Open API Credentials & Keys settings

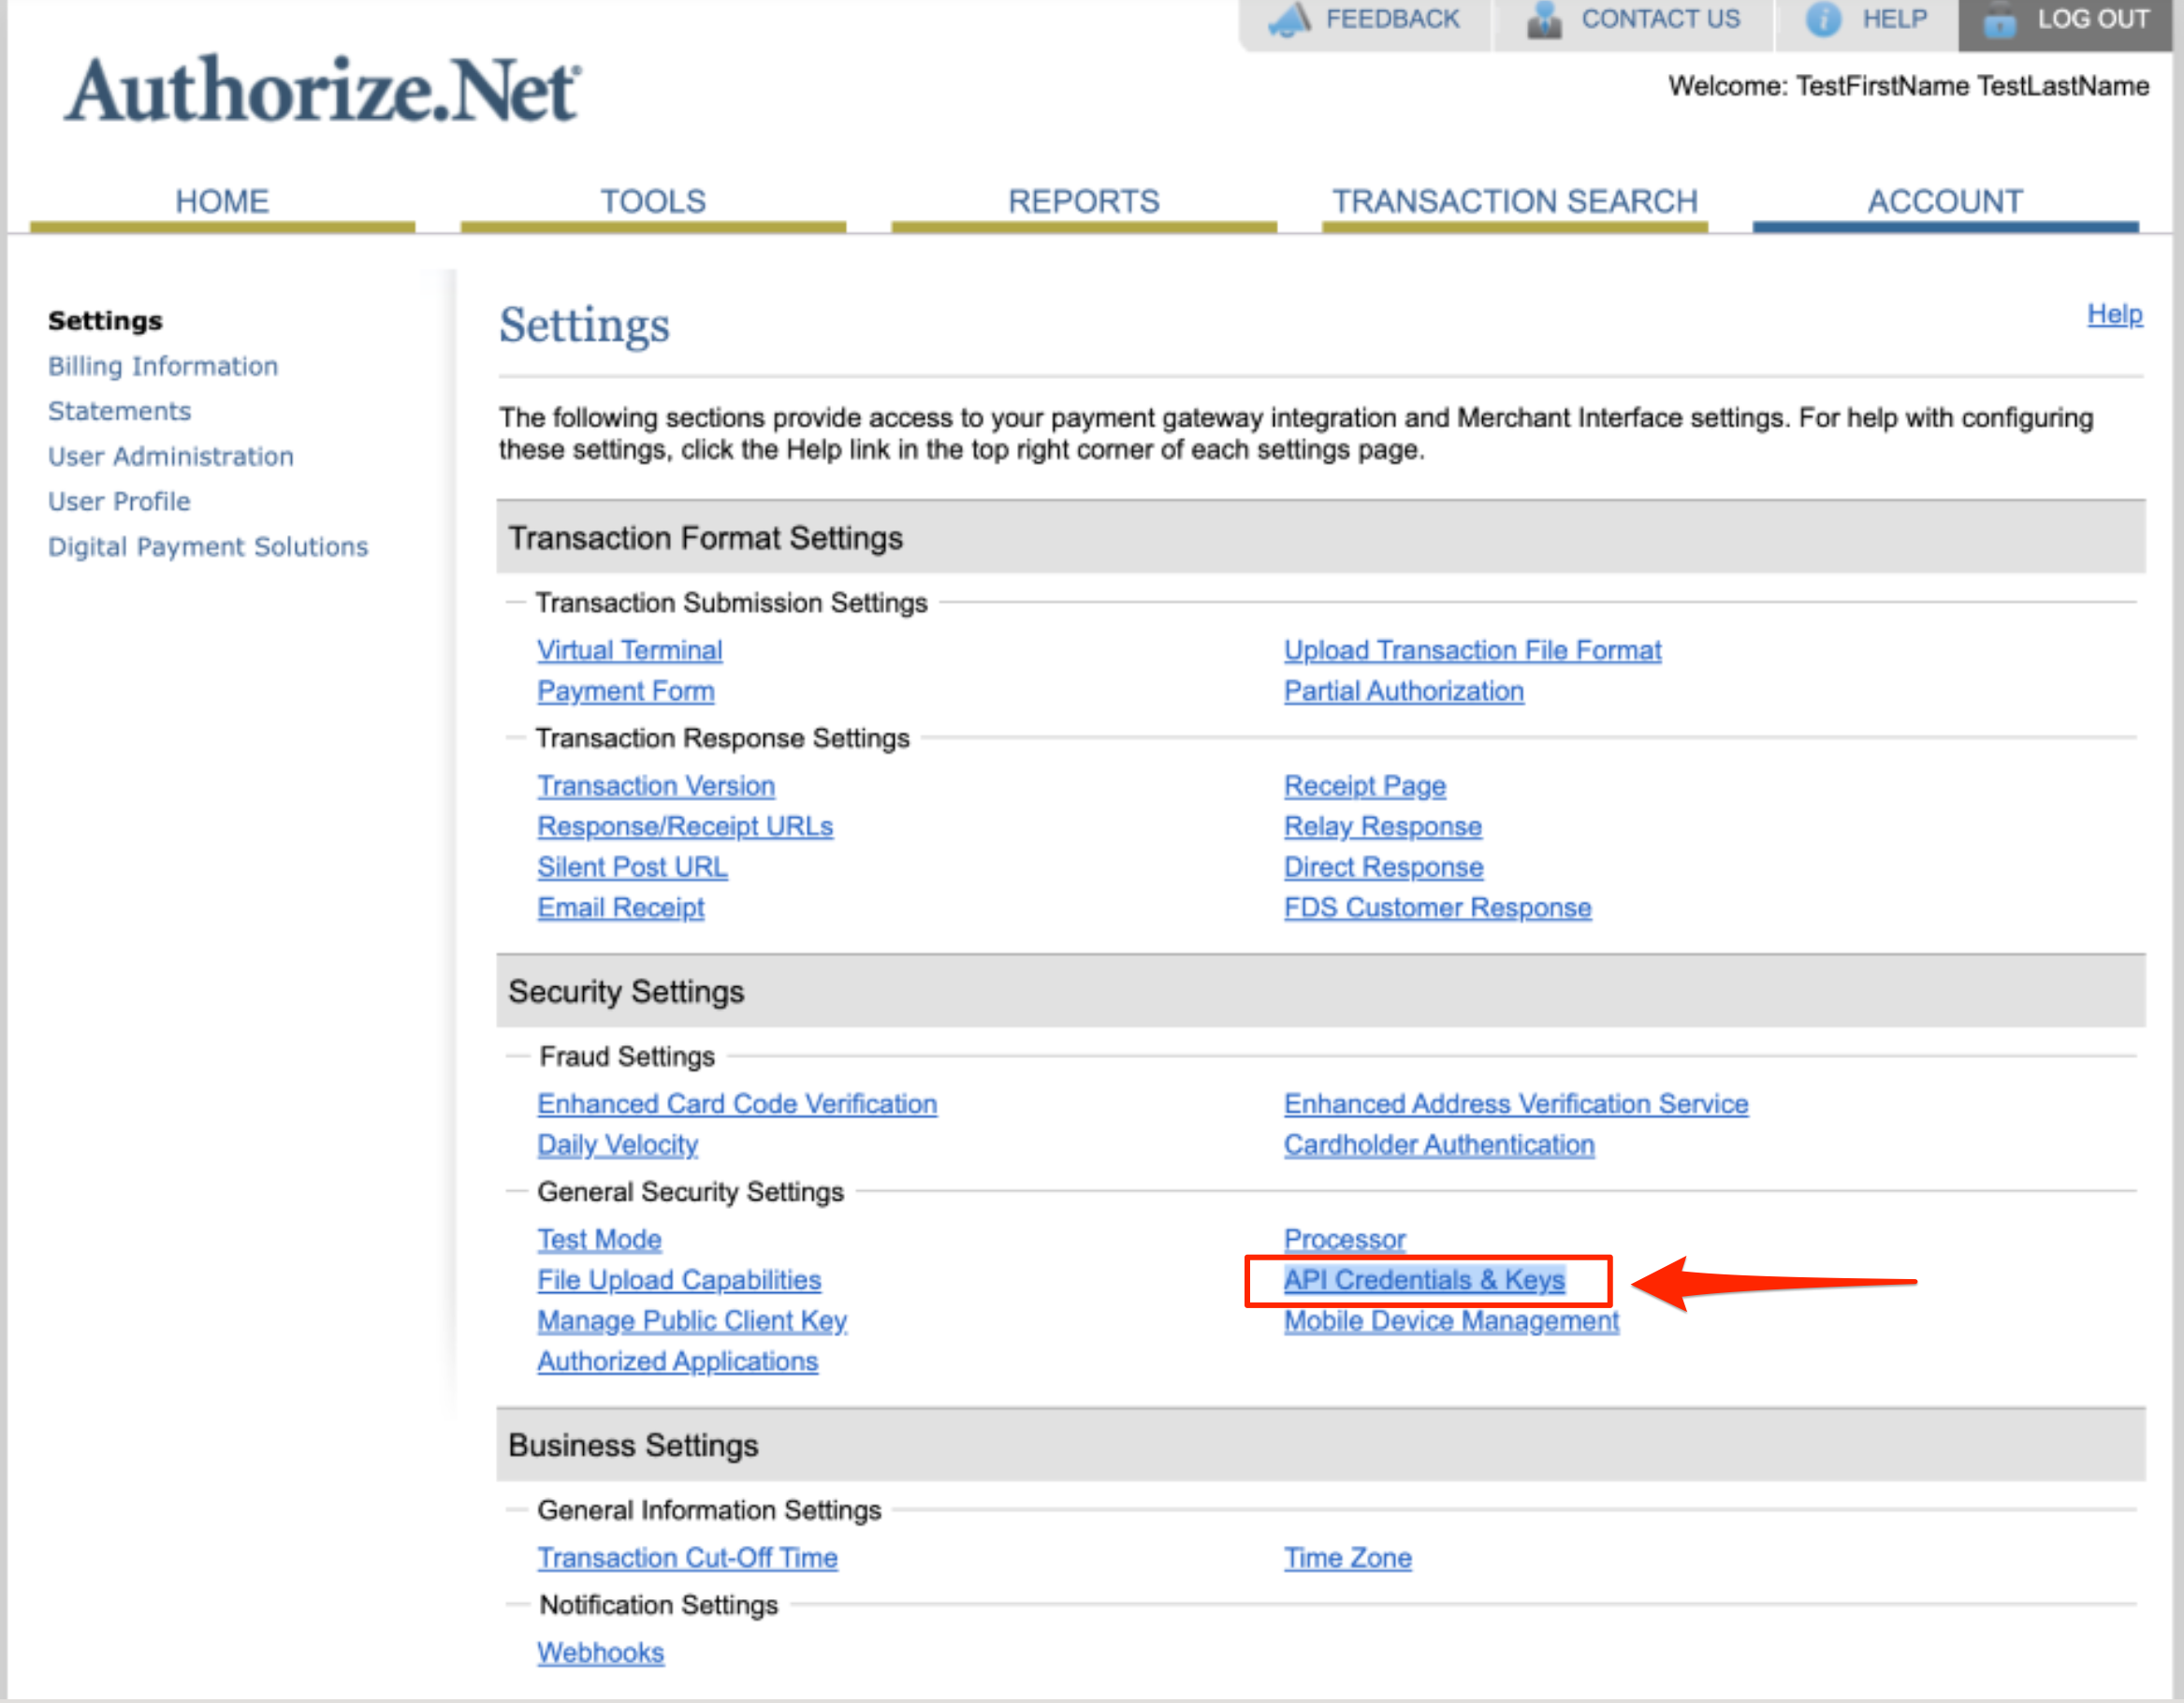click(1424, 1280)
